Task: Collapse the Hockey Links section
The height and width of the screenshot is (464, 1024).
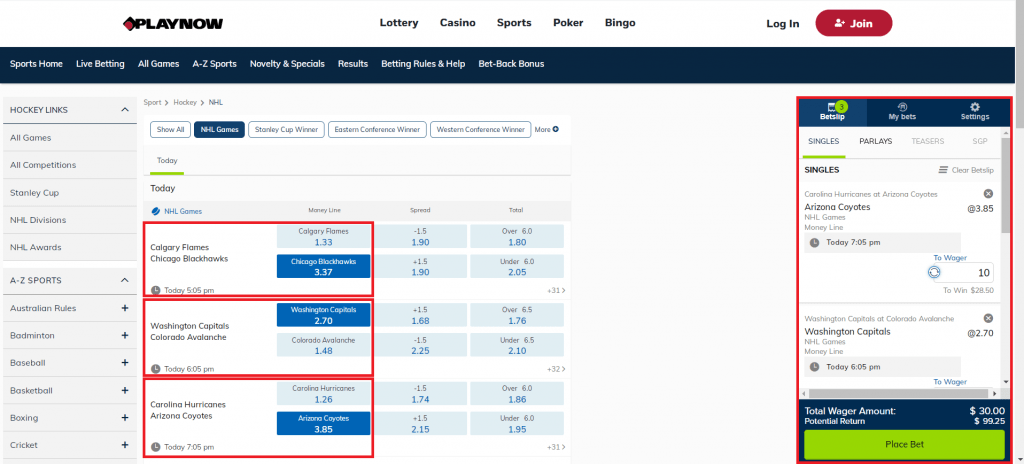Action: 125,110
